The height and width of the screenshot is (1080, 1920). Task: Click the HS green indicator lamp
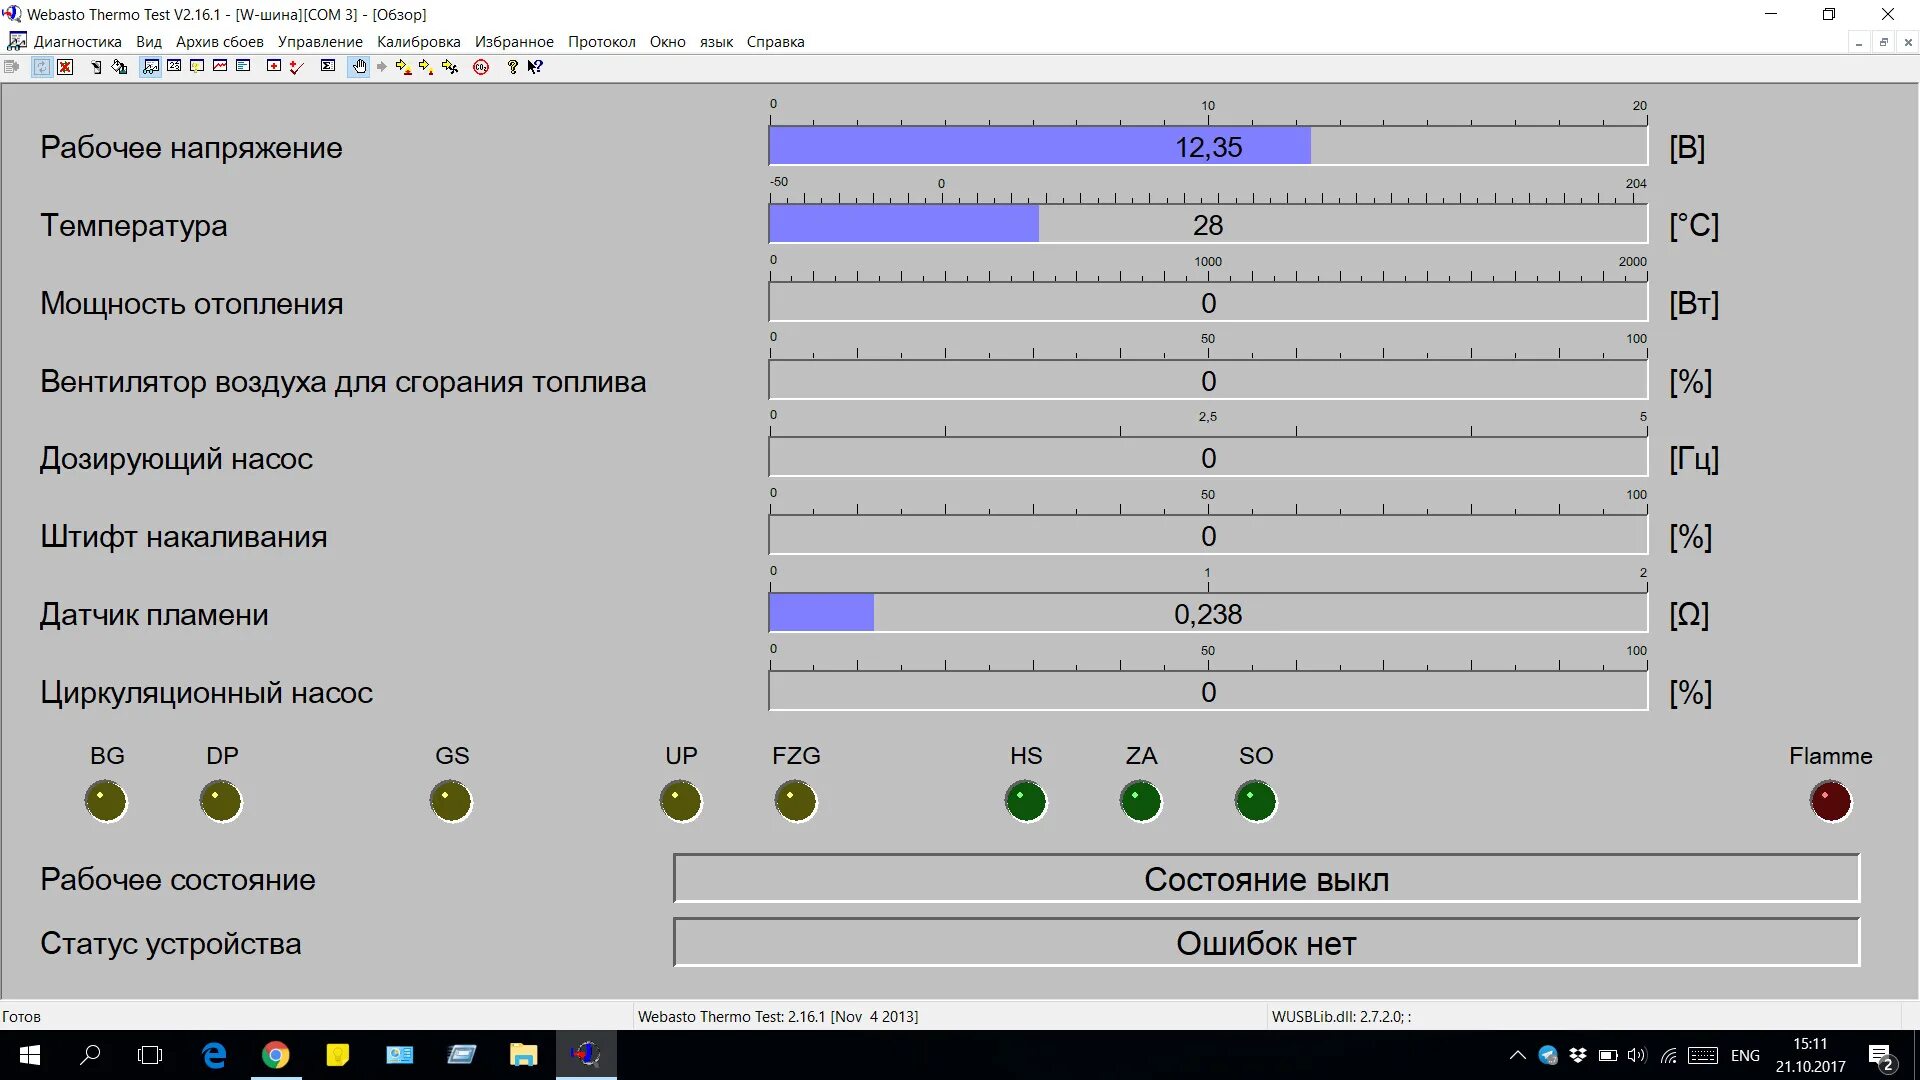pyautogui.click(x=1025, y=801)
